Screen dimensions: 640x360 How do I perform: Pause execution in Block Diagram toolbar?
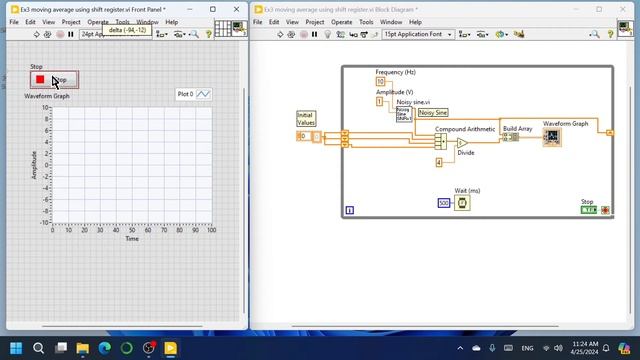[x=314, y=35]
